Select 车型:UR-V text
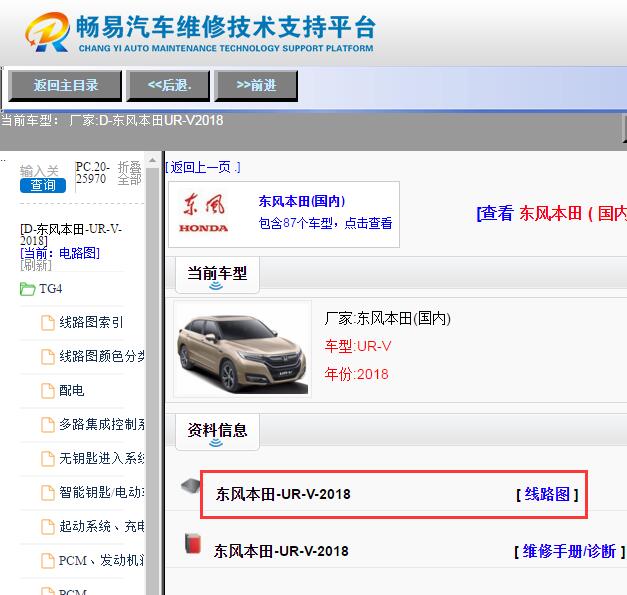The width and height of the screenshot is (627, 595). coord(358,346)
